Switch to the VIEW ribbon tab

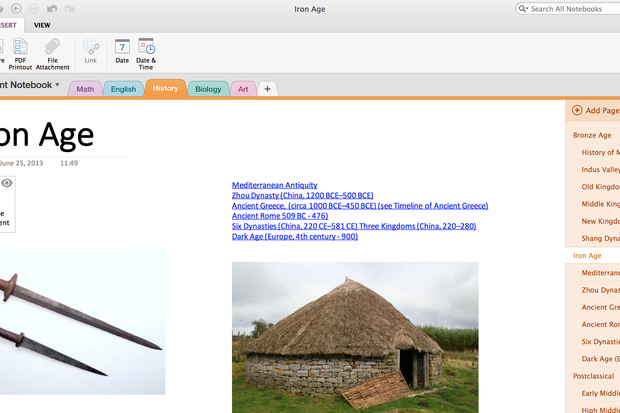42,25
